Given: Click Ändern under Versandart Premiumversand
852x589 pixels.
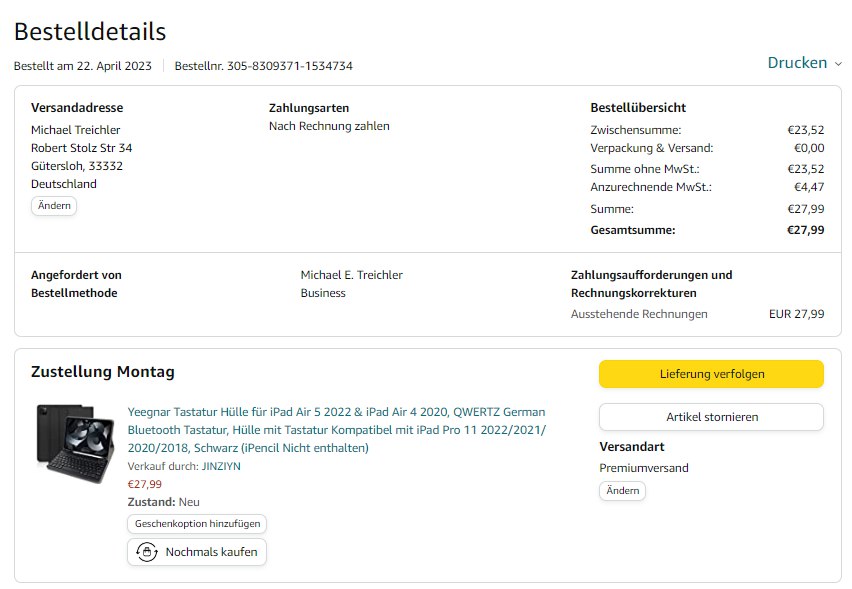Looking at the screenshot, I should tap(622, 491).
